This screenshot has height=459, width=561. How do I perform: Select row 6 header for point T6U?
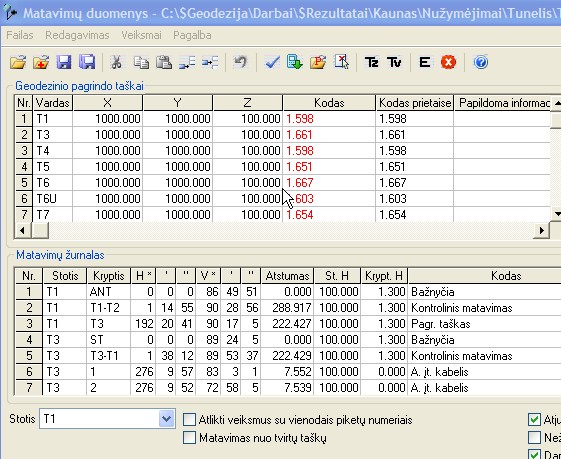coord(24,199)
